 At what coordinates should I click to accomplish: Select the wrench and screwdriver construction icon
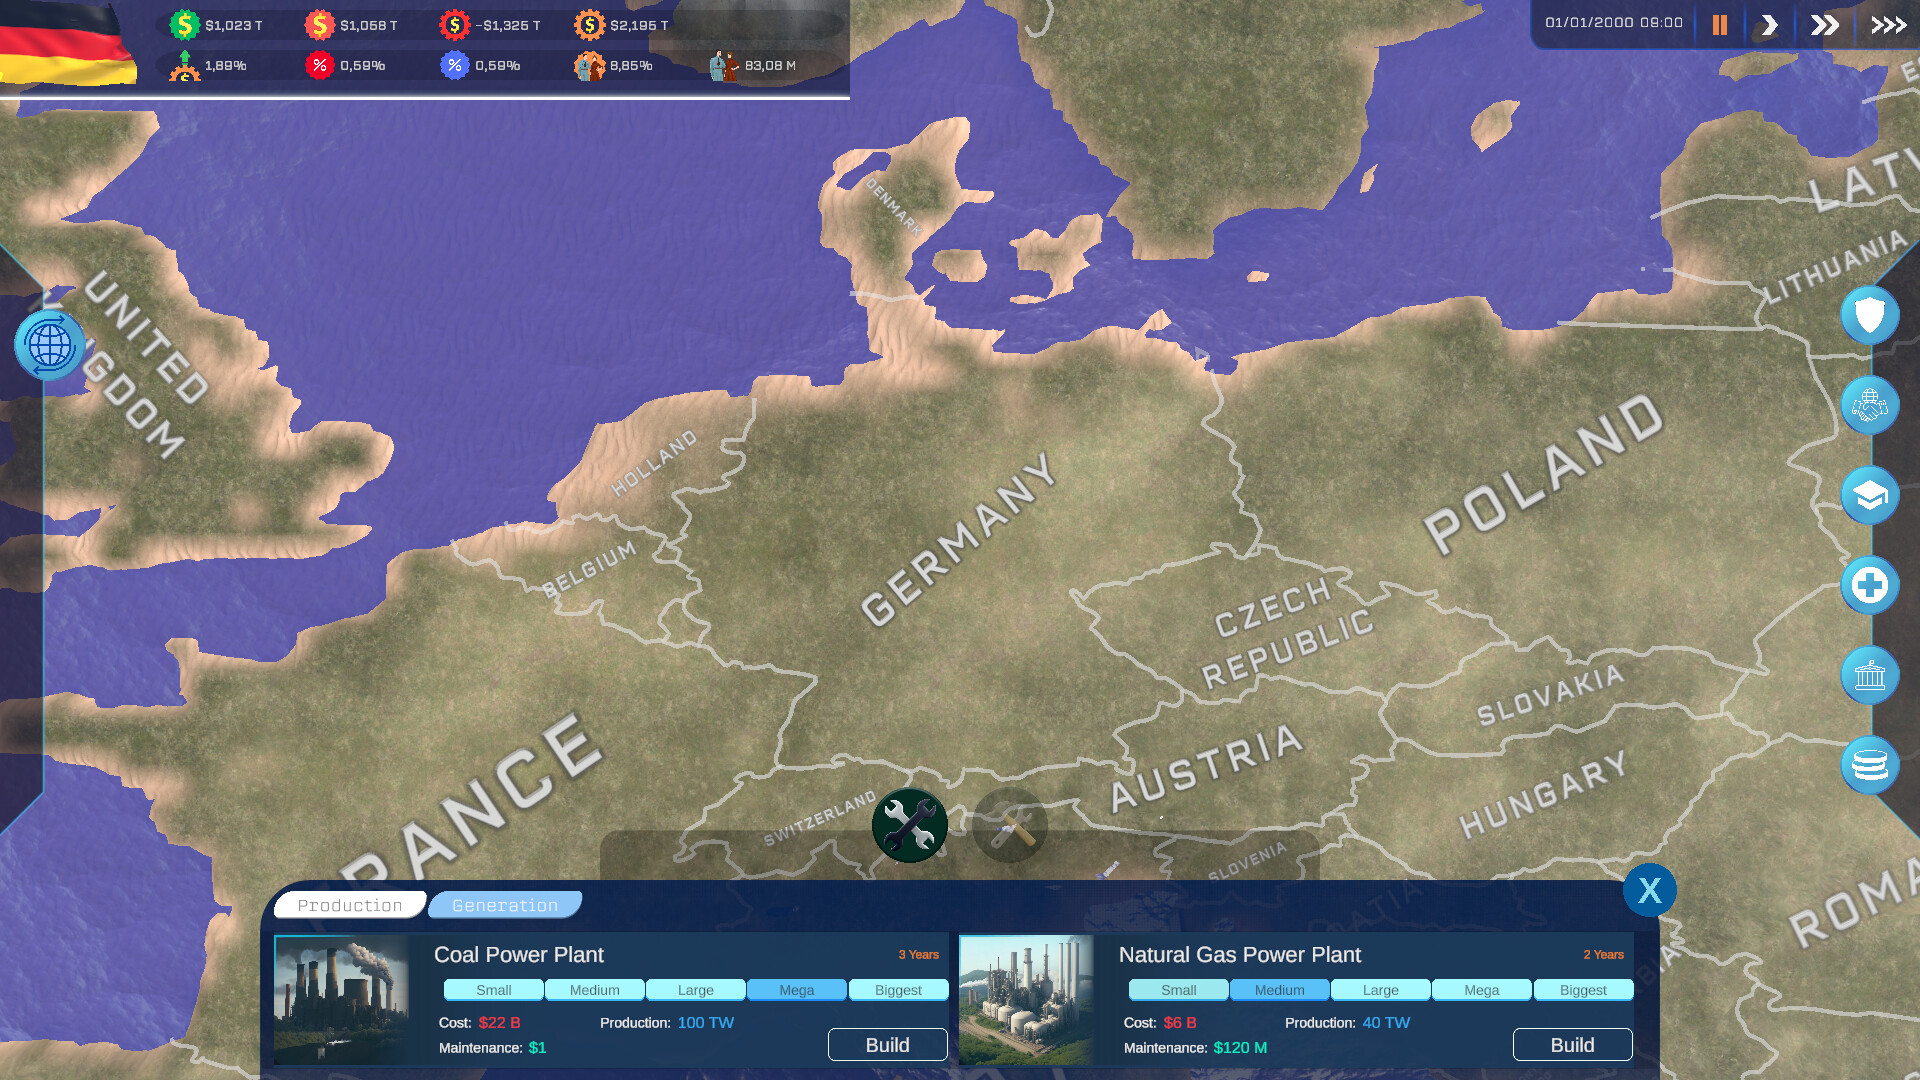click(909, 823)
